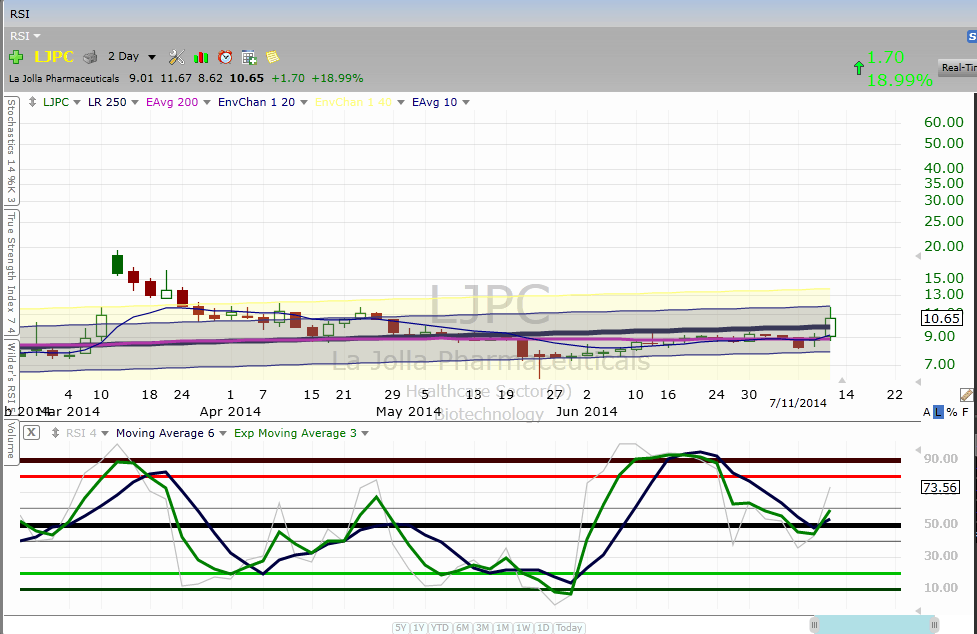Open the RSI layout menu at top
977x634 pixels.
[x=25, y=36]
